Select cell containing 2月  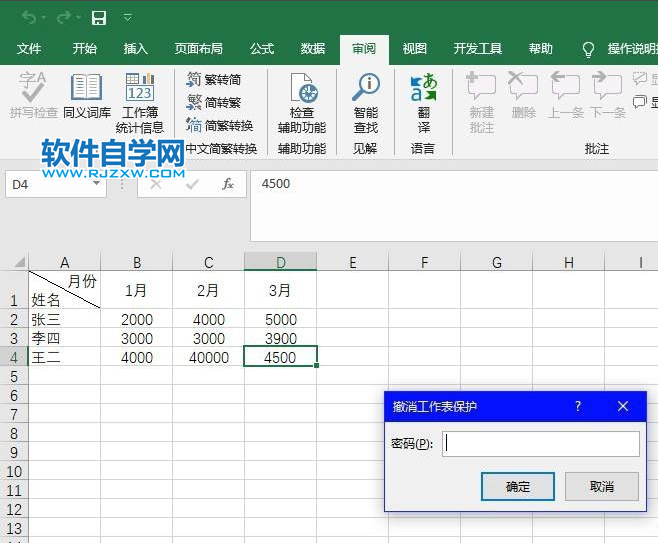[x=209, y=290]
